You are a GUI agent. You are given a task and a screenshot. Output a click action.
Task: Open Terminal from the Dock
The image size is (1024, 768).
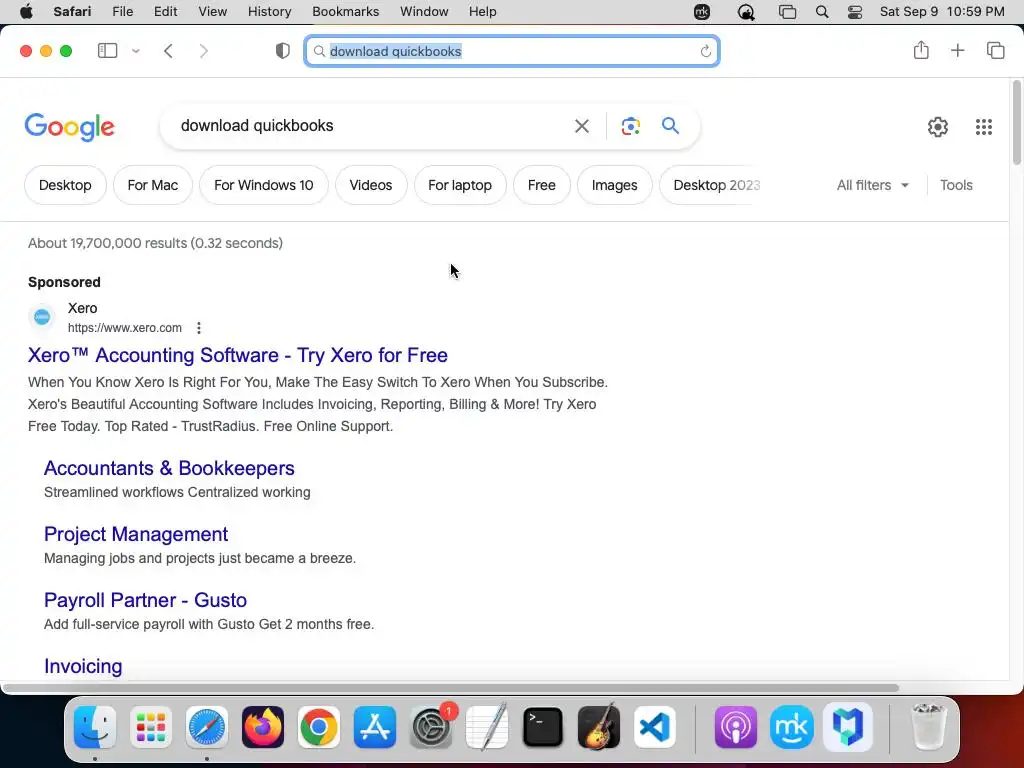click(x=543, y=727)
